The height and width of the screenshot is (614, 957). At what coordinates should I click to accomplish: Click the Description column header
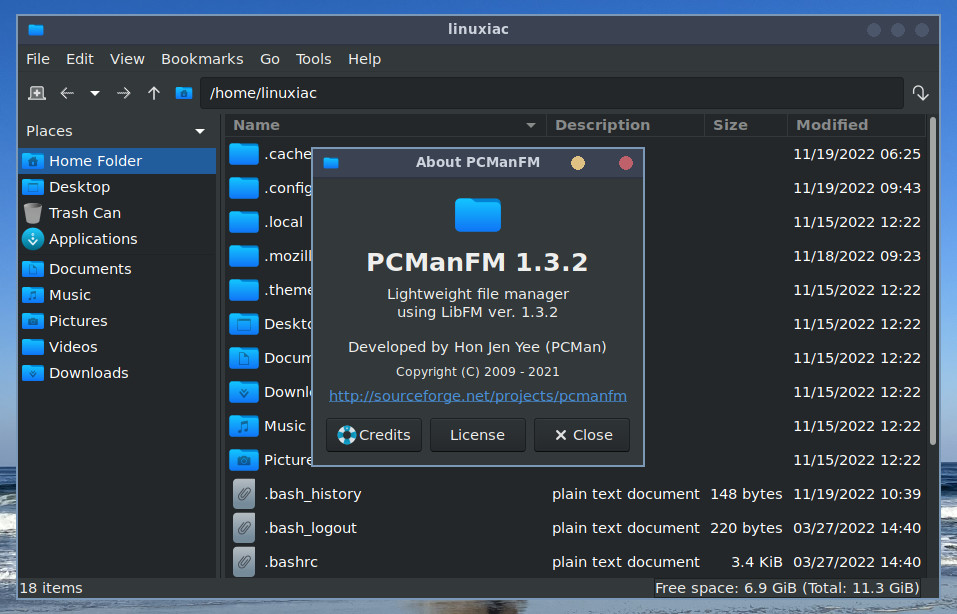coord(626,125)
